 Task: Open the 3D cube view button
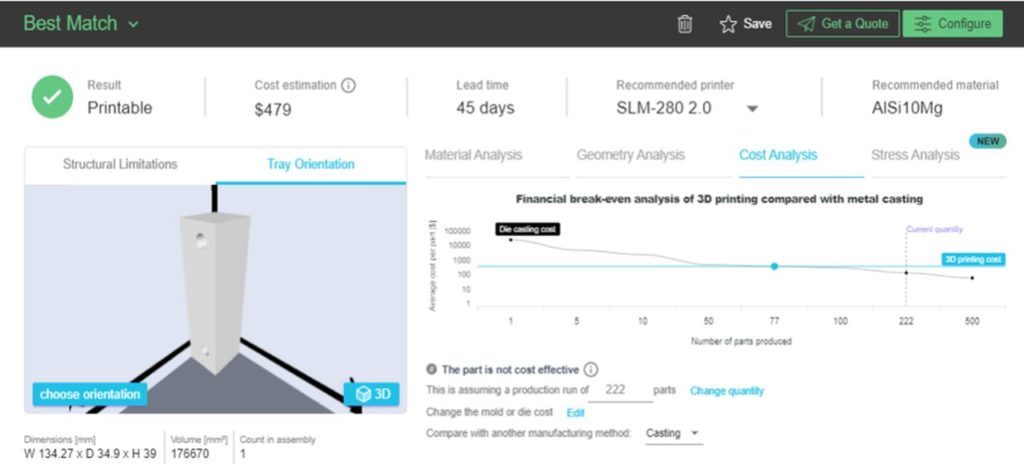click(x=373, y=394)
